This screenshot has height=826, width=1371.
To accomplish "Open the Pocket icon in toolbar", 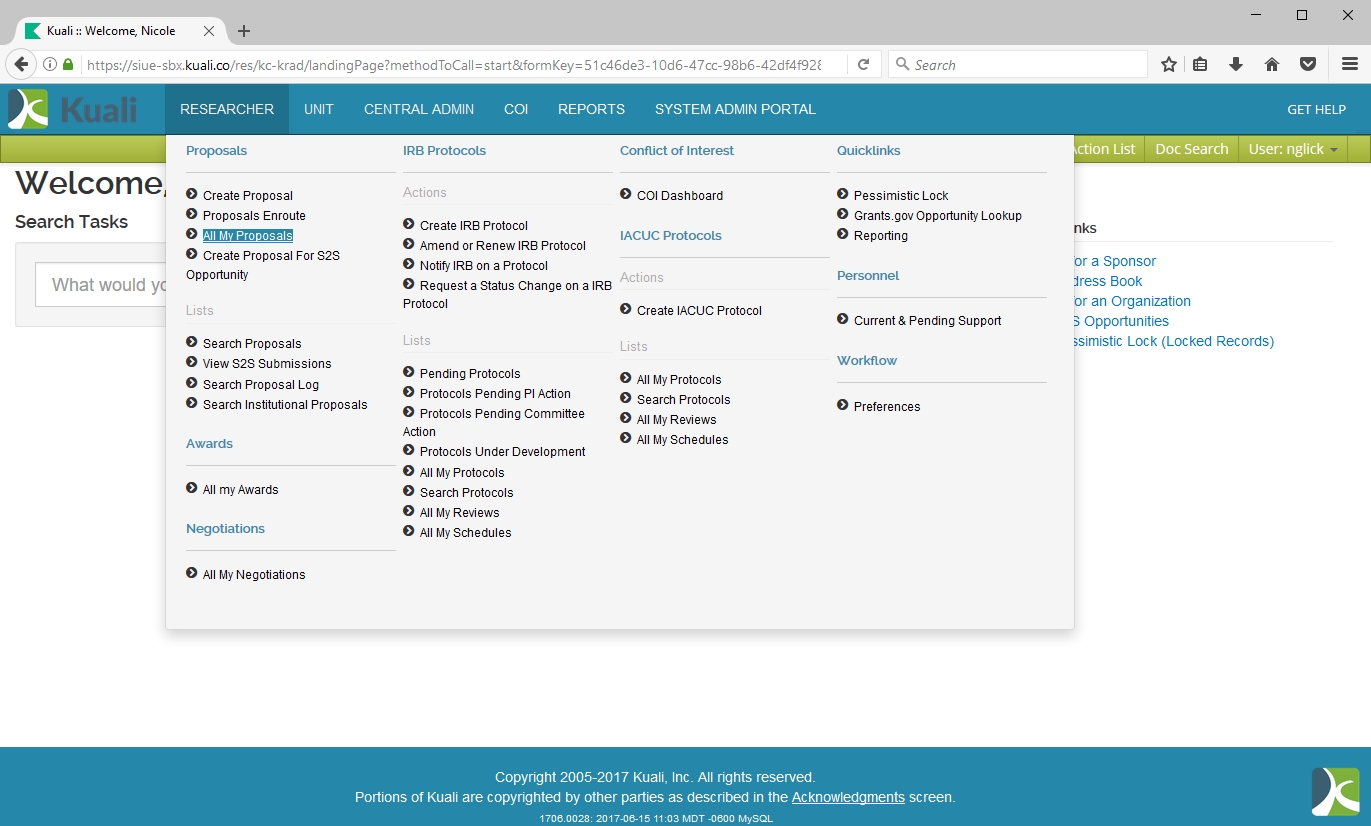I will 1307,65.
